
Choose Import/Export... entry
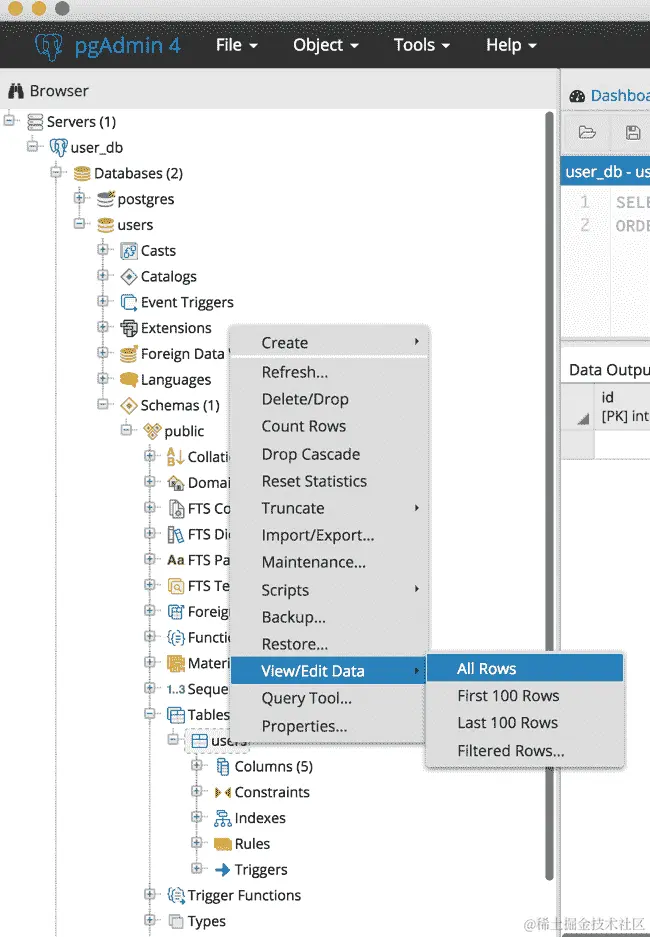coord(329,535)
